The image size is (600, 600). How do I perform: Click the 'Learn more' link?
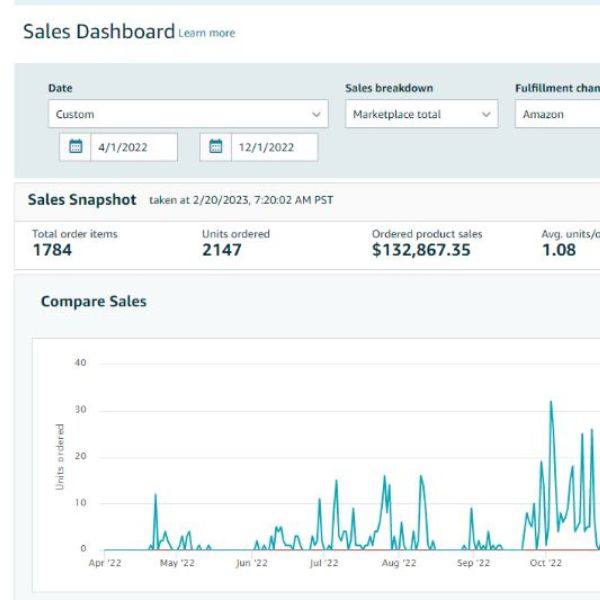[x=207, y=33]
